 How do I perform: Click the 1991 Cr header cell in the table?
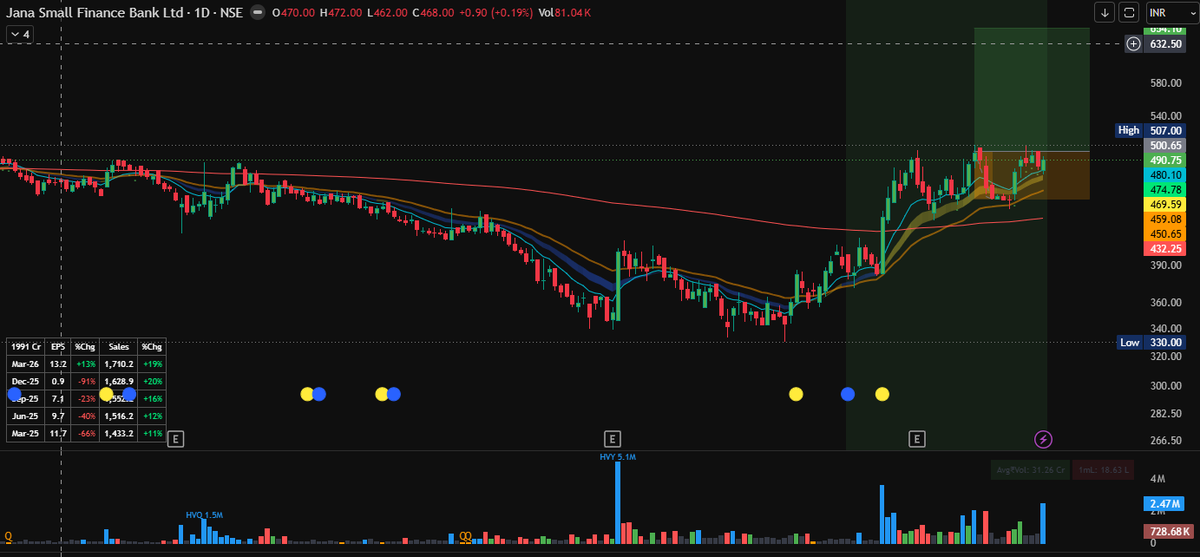pos(26,345)
